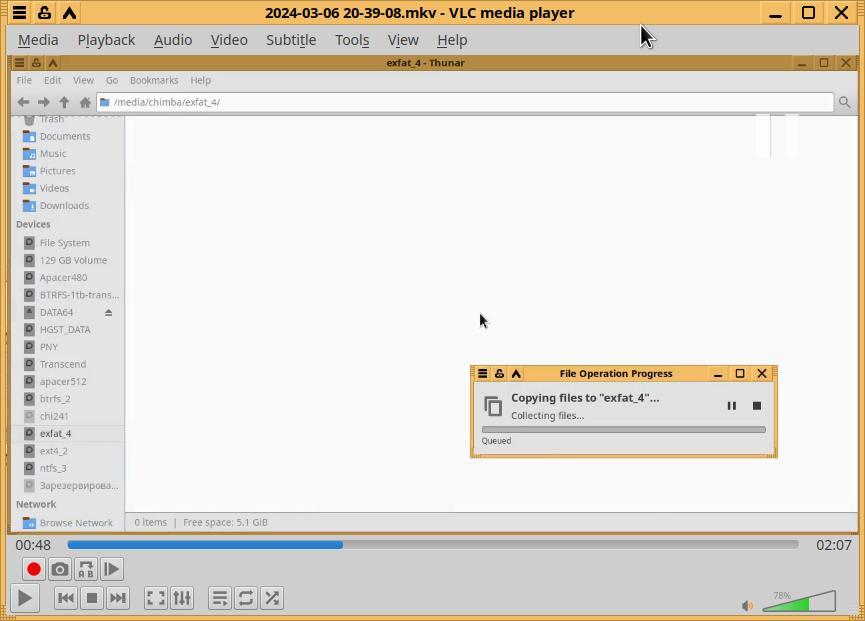Toggle remaining time display at 02:07
The width and height of the screenshot is (865, 621).
coord(834,545)
